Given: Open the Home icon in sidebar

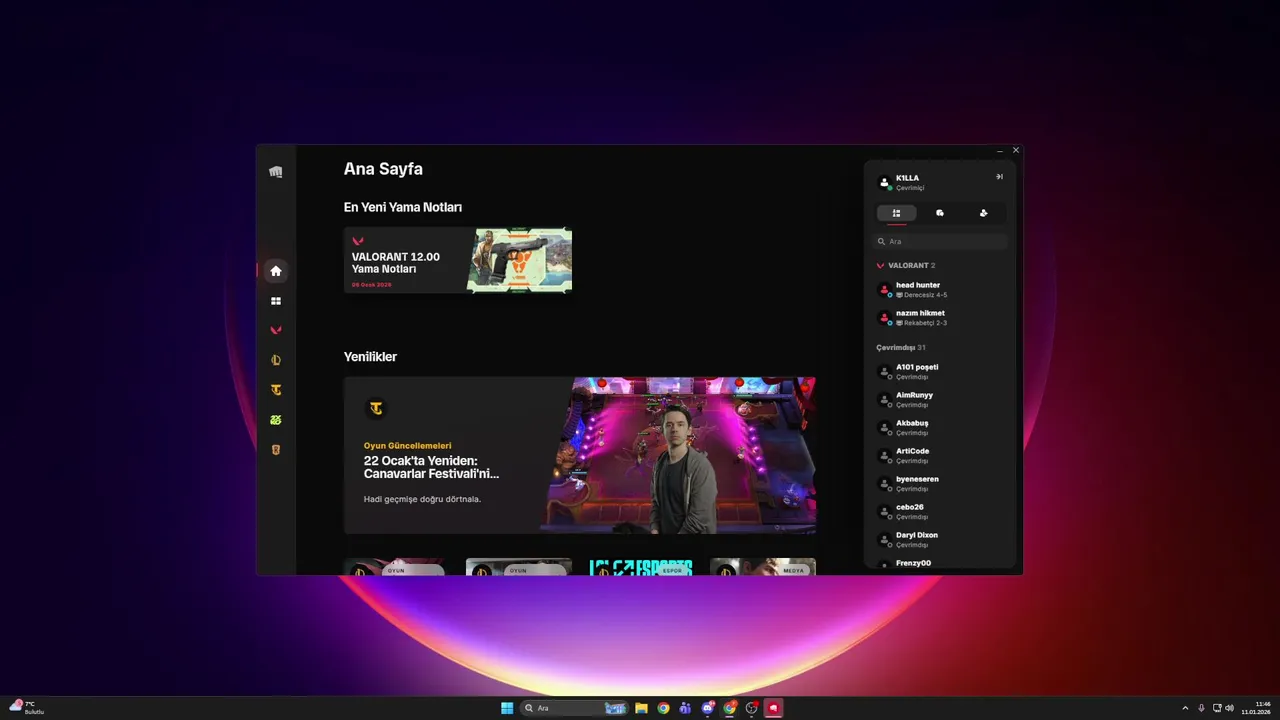Looking at the screenshot, I should point(276,271).
